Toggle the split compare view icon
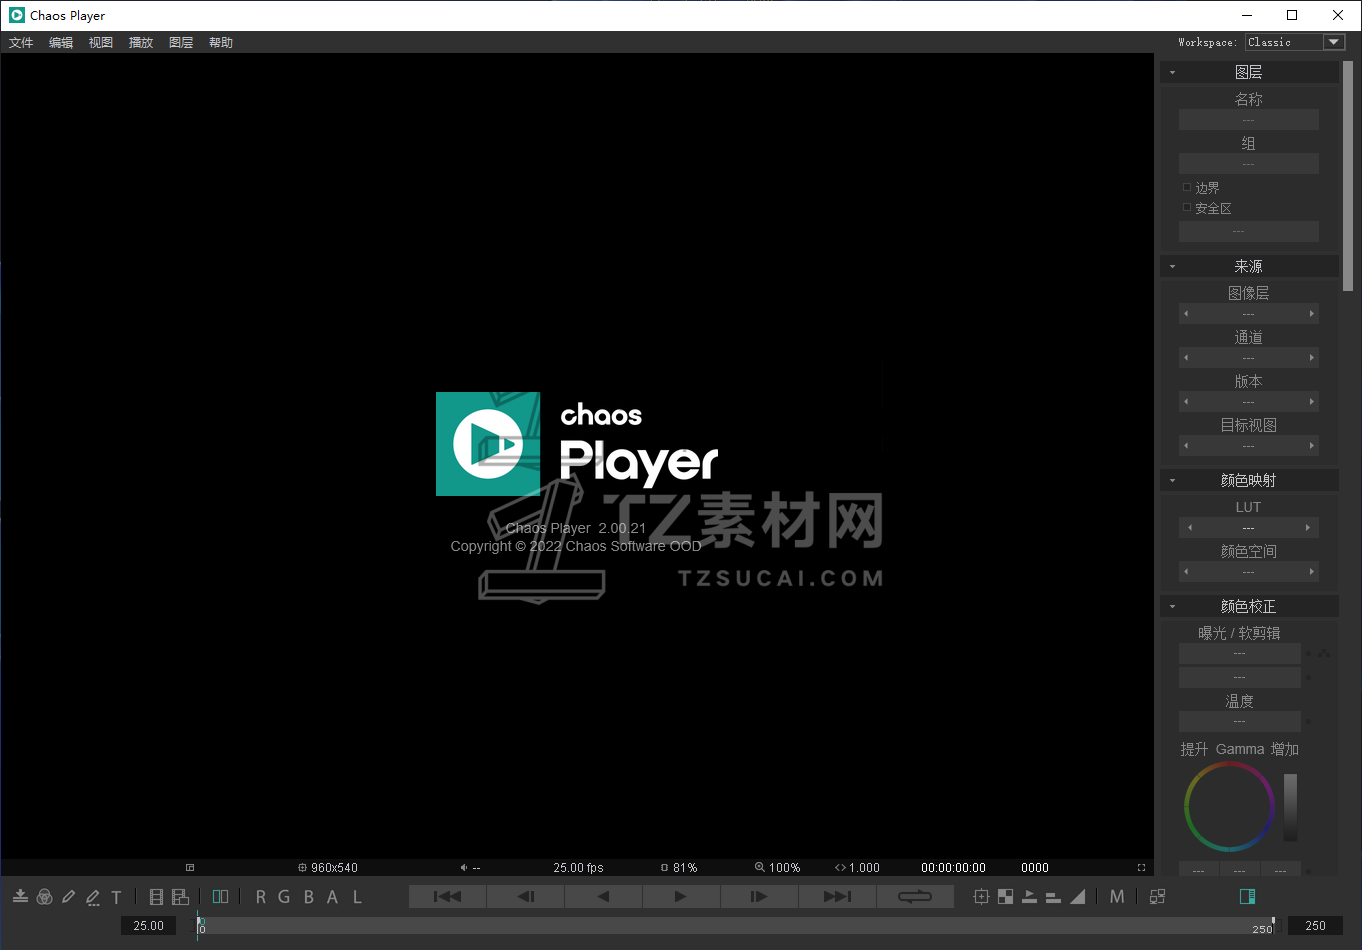This screenshot has width=1362, height=950. coord(221,897)
